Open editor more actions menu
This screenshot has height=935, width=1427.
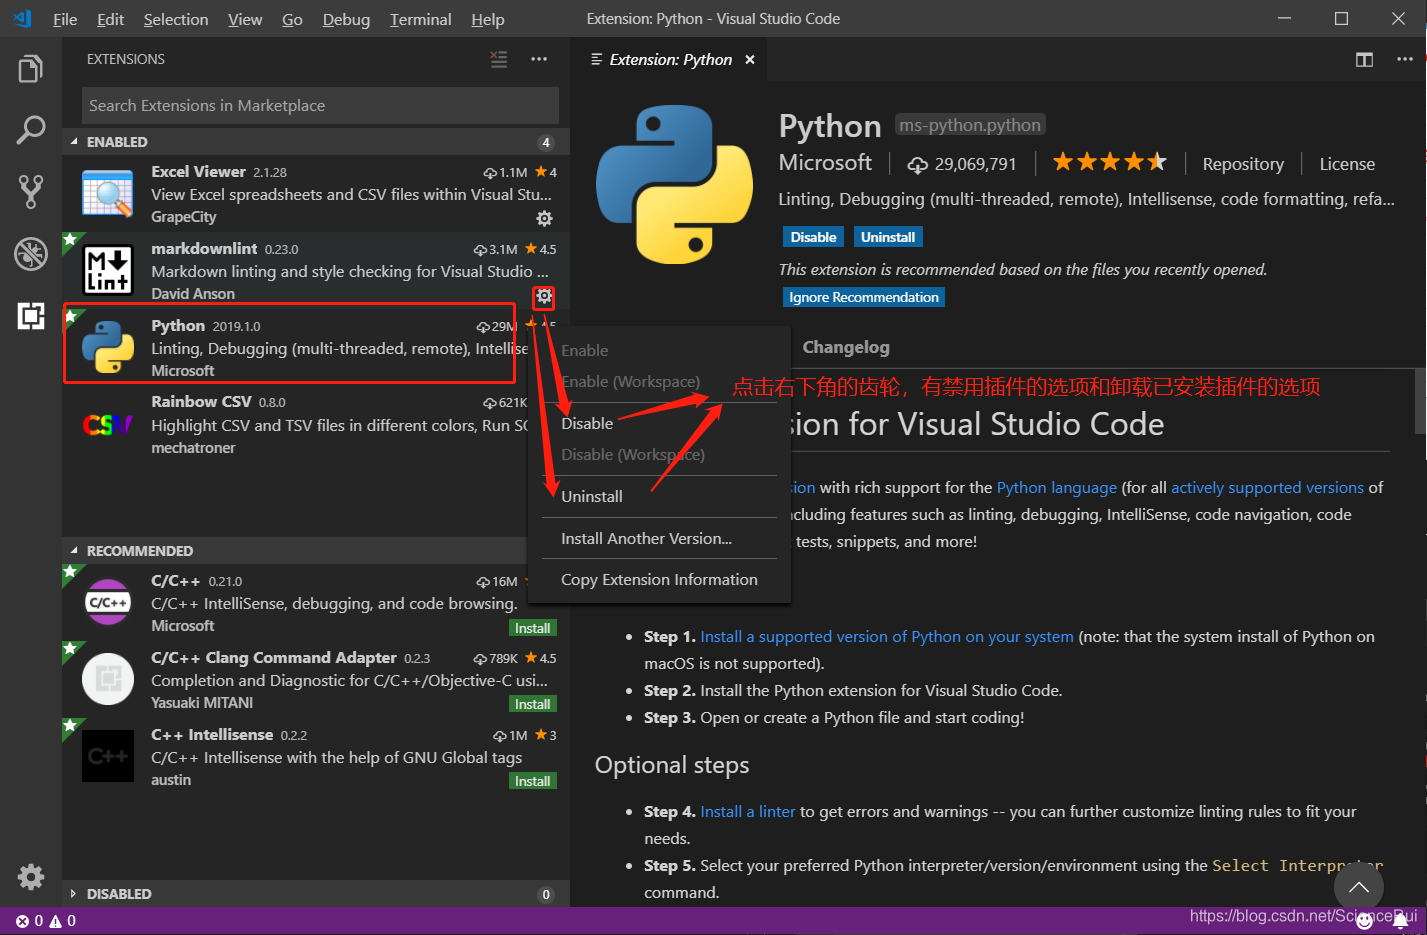coord(1404,60)
